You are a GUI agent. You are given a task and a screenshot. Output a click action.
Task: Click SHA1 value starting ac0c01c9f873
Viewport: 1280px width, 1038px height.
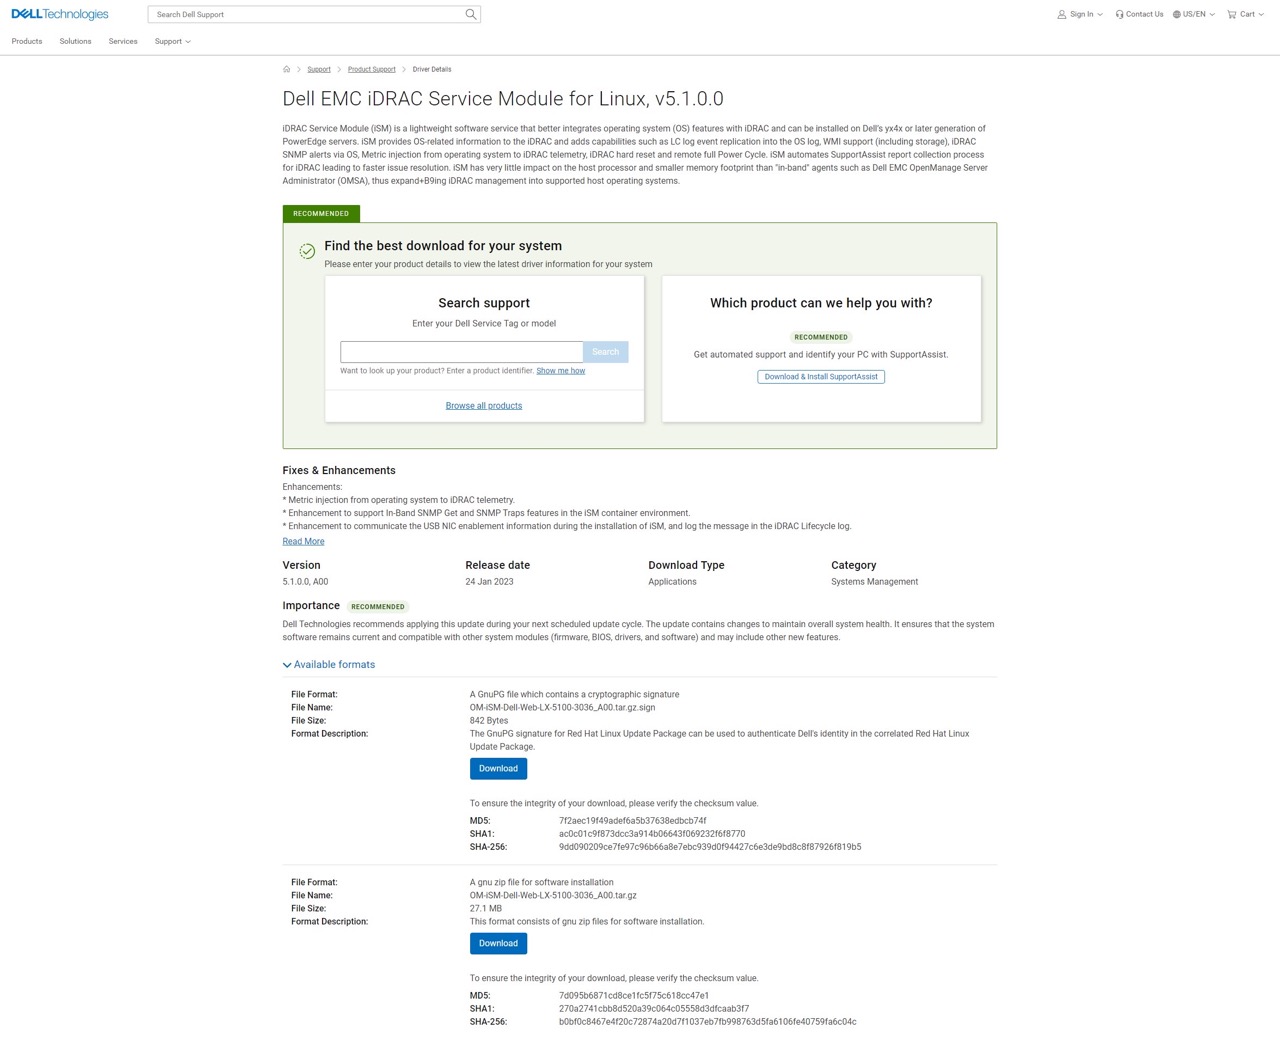[652, 834]
